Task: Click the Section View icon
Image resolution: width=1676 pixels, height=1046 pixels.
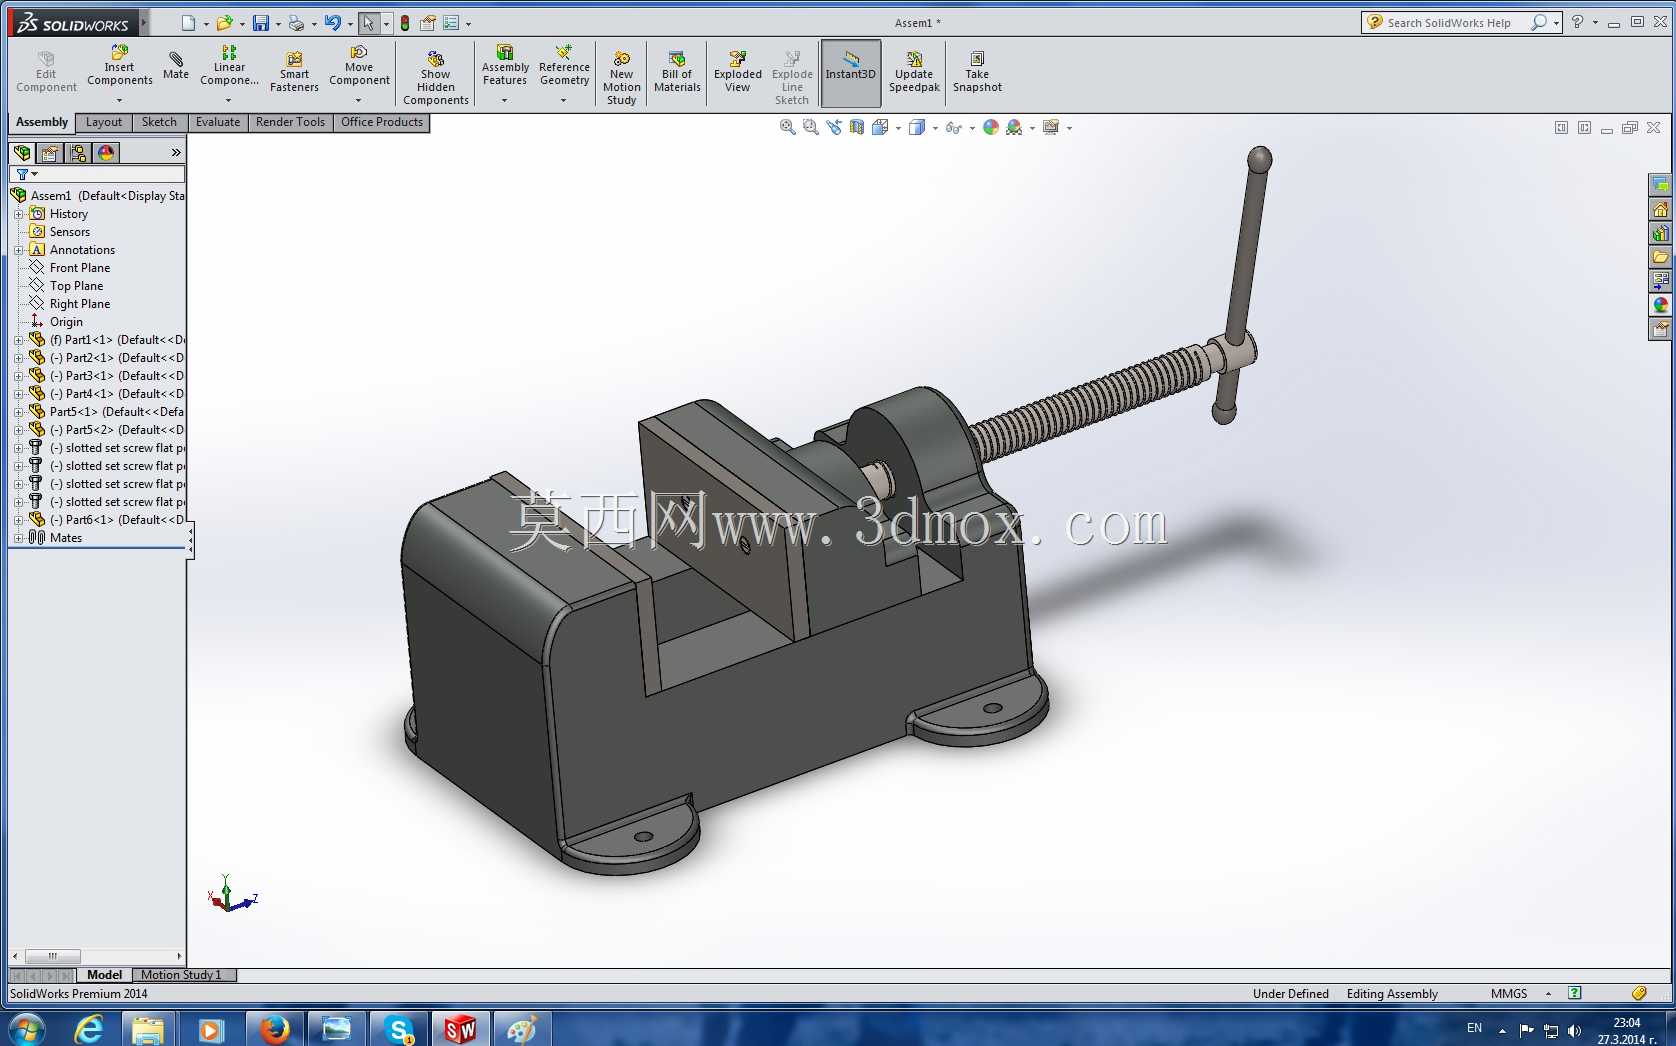Action: click(857, 127)
